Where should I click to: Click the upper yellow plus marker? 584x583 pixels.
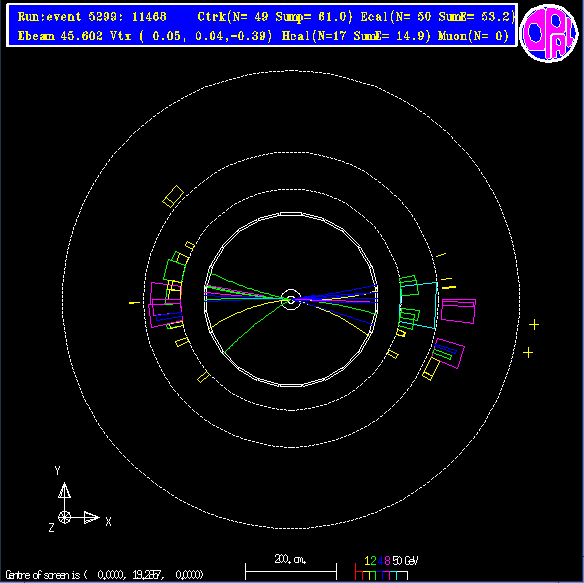point(534,324)
